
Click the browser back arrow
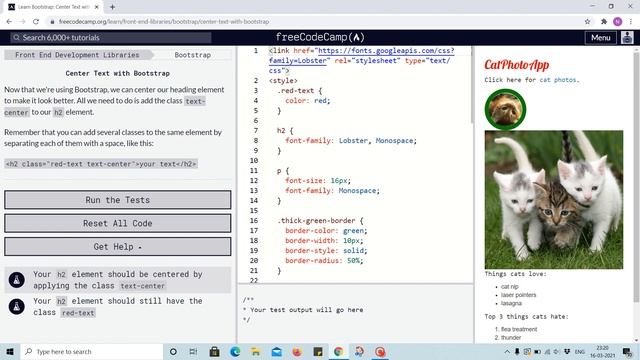pos(9,22)
